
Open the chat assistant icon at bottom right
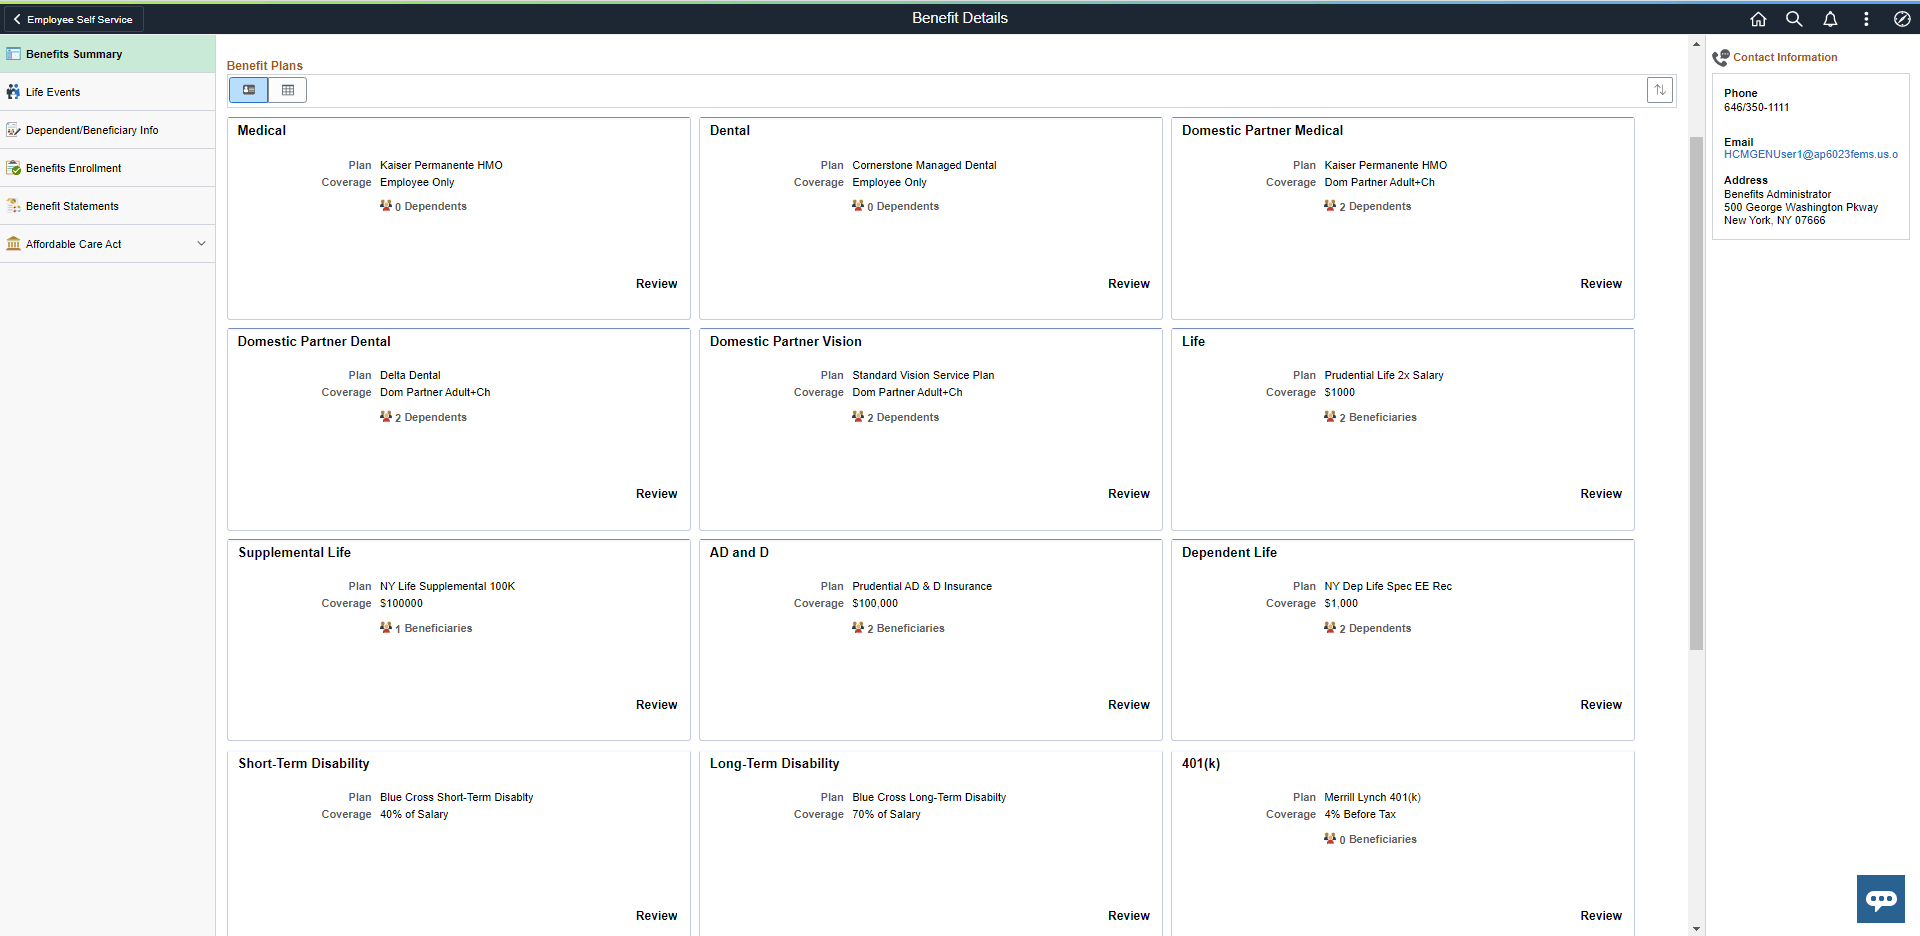click(1880, 898)
